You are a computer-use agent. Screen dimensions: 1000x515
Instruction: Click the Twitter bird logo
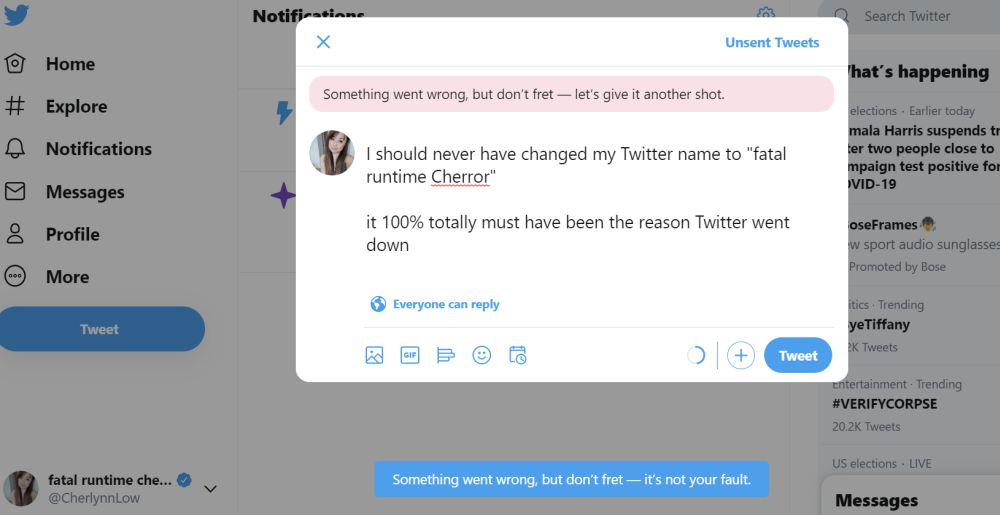pos(16,14)
